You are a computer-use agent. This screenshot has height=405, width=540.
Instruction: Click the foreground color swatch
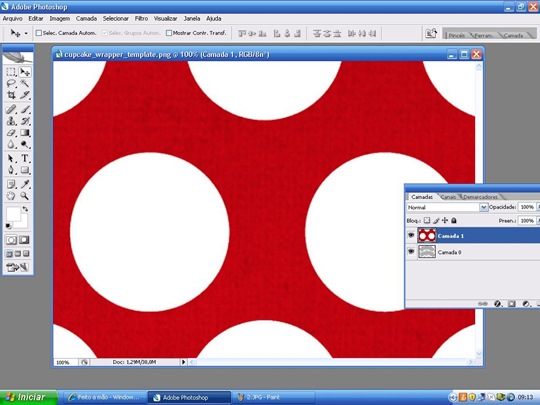12,214
